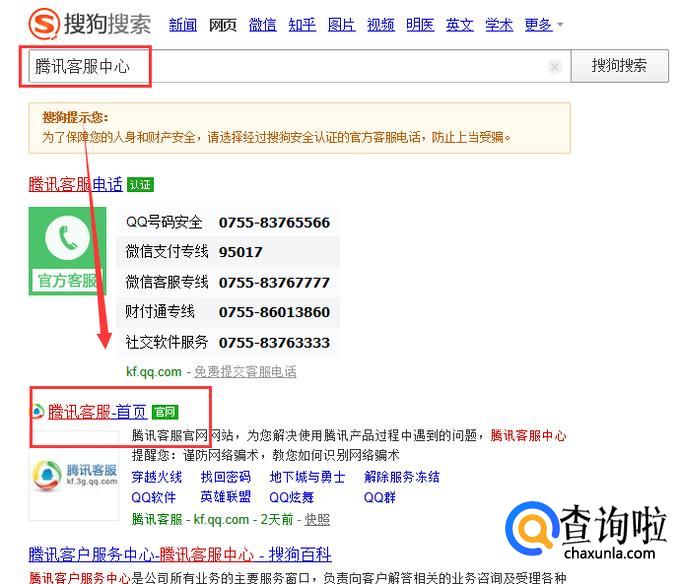Click the green kf.qq.com source text
Viewport: 679px width, 584px height.
coord(154,372)
